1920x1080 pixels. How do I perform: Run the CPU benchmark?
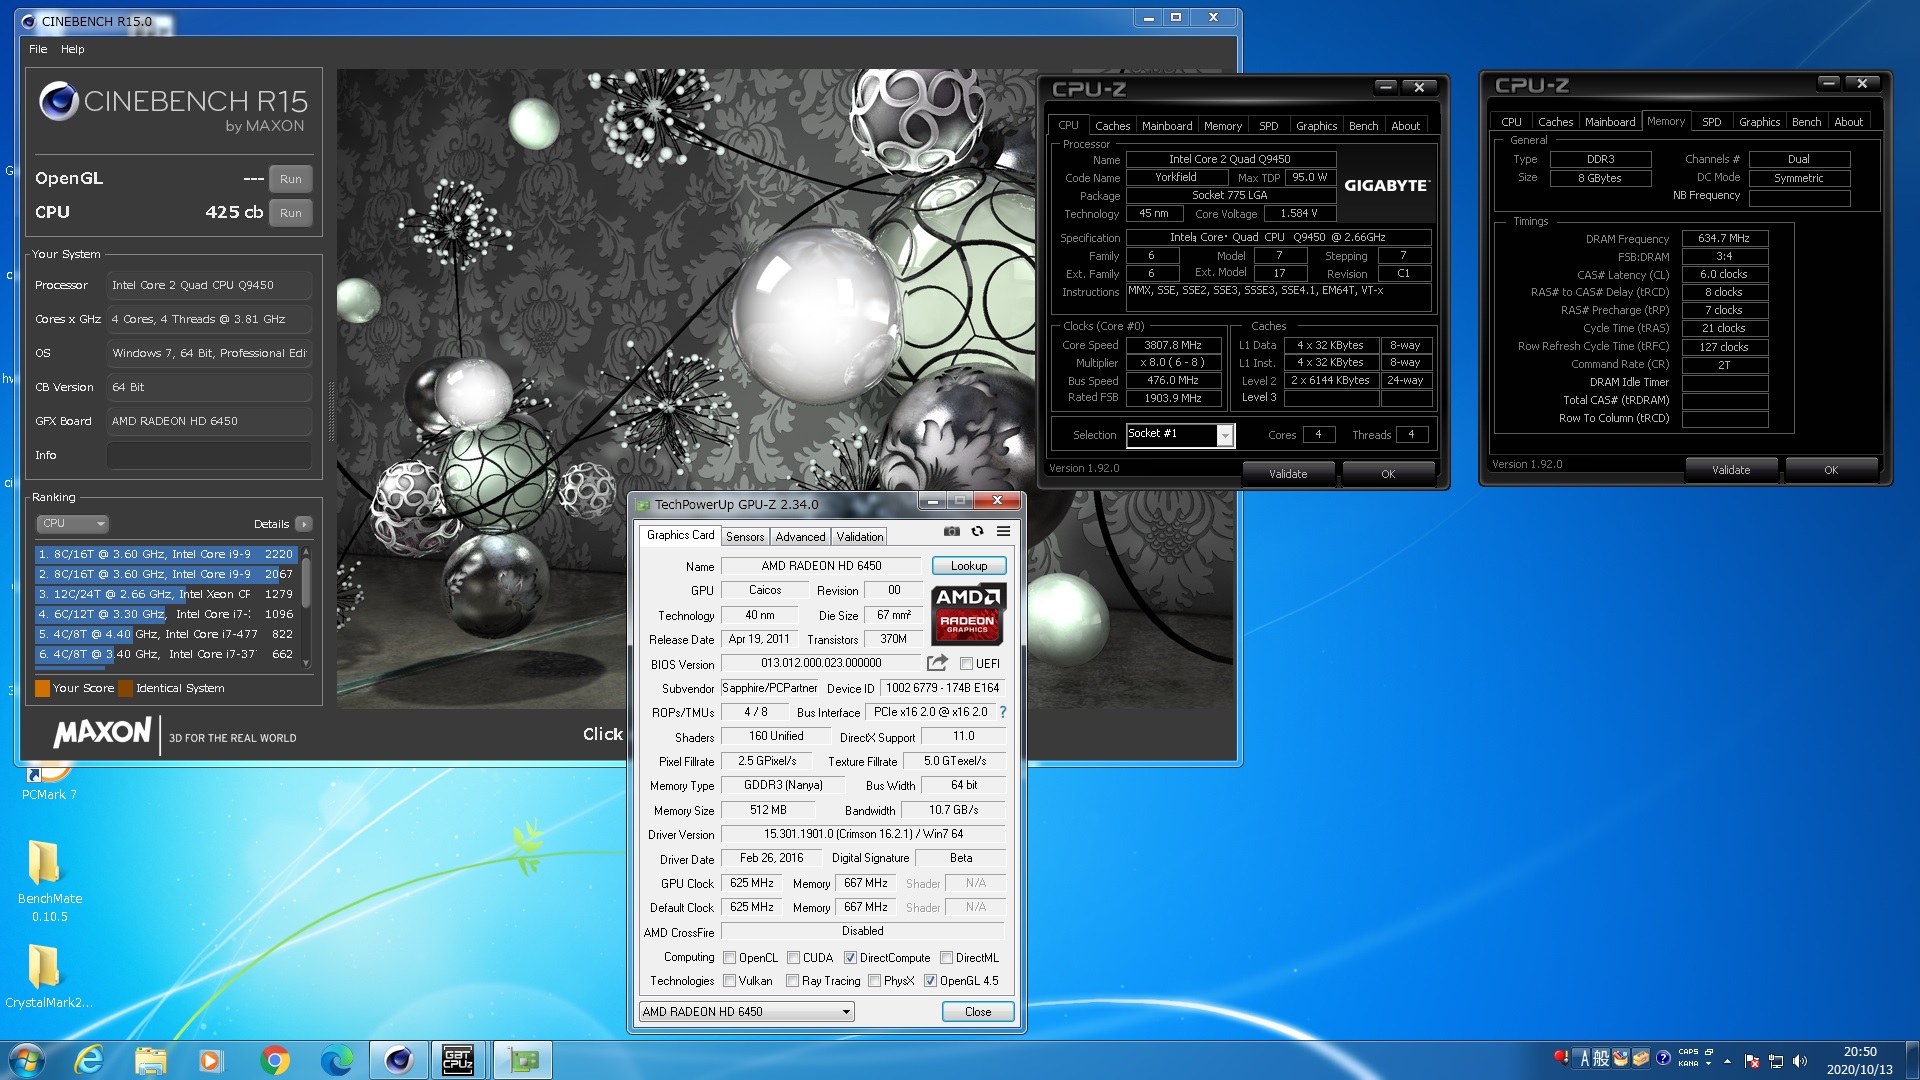tap(291, 213)
